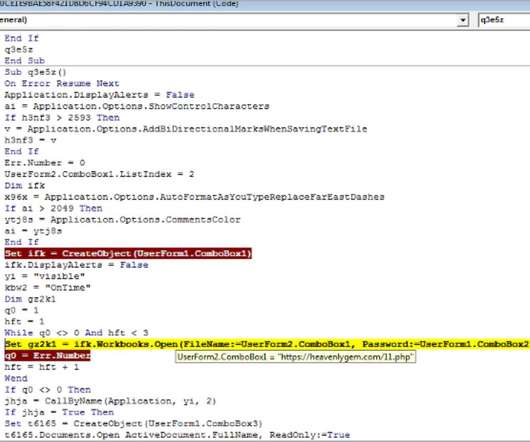
Task: Click 'Set t6165 = CreateObject(UserForm1.ComboBox3)' line
Action: 134,424
